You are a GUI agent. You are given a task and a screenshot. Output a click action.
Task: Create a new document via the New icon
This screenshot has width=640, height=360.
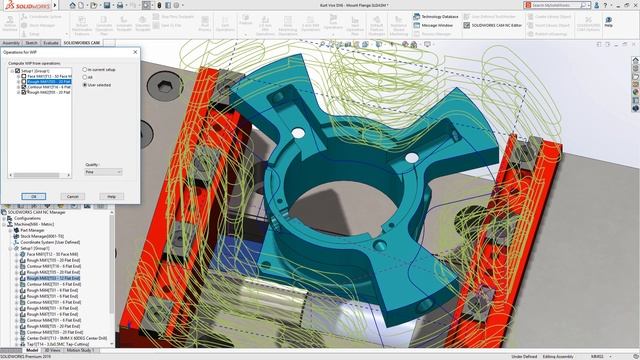(81, 5)
